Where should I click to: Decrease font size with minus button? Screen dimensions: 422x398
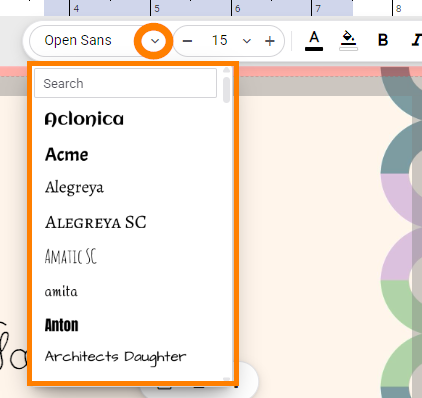(187, 41)
